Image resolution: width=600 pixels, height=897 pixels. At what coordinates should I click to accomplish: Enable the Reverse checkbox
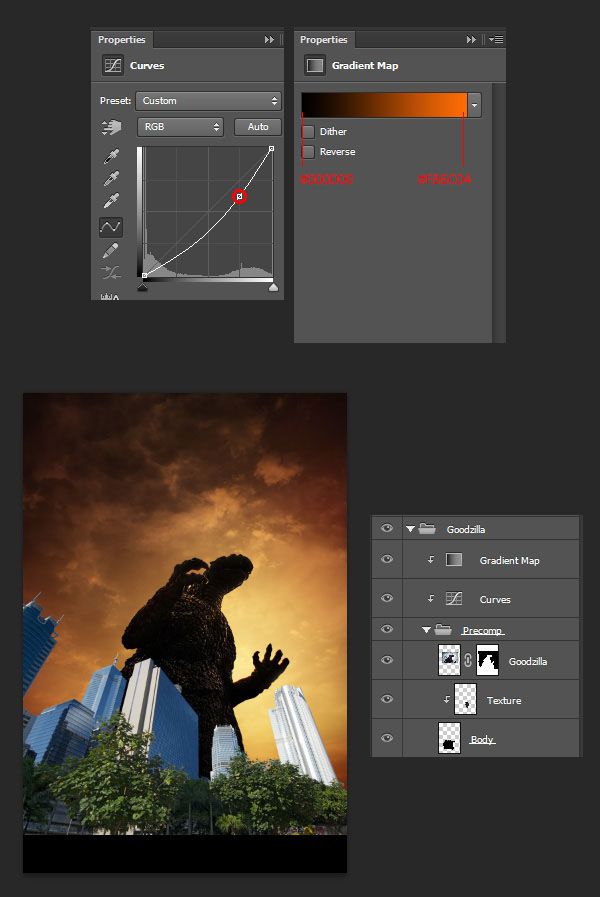coord(308,152)
